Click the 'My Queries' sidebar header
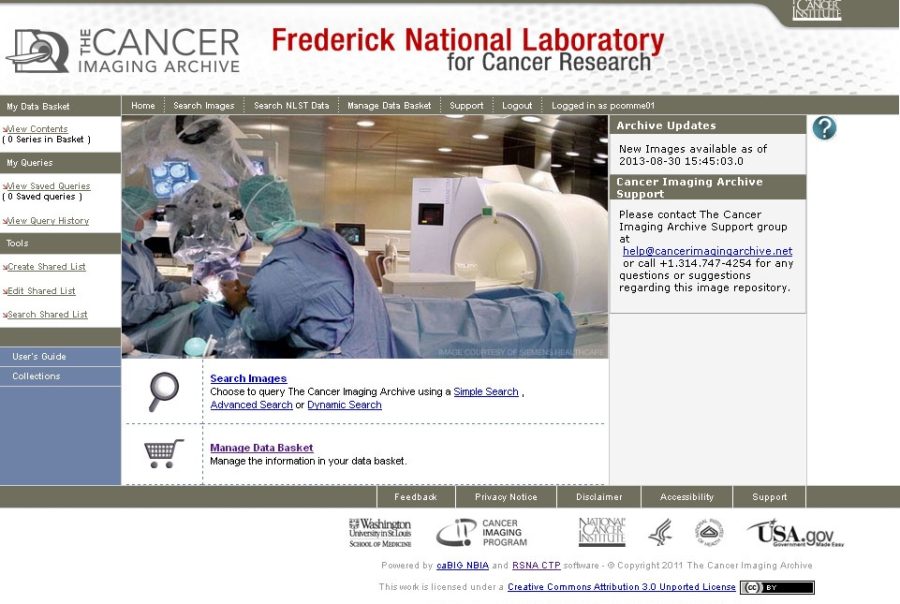Image resolution: width=900 pixels, height=604 pixels. (x=60, y=163)
